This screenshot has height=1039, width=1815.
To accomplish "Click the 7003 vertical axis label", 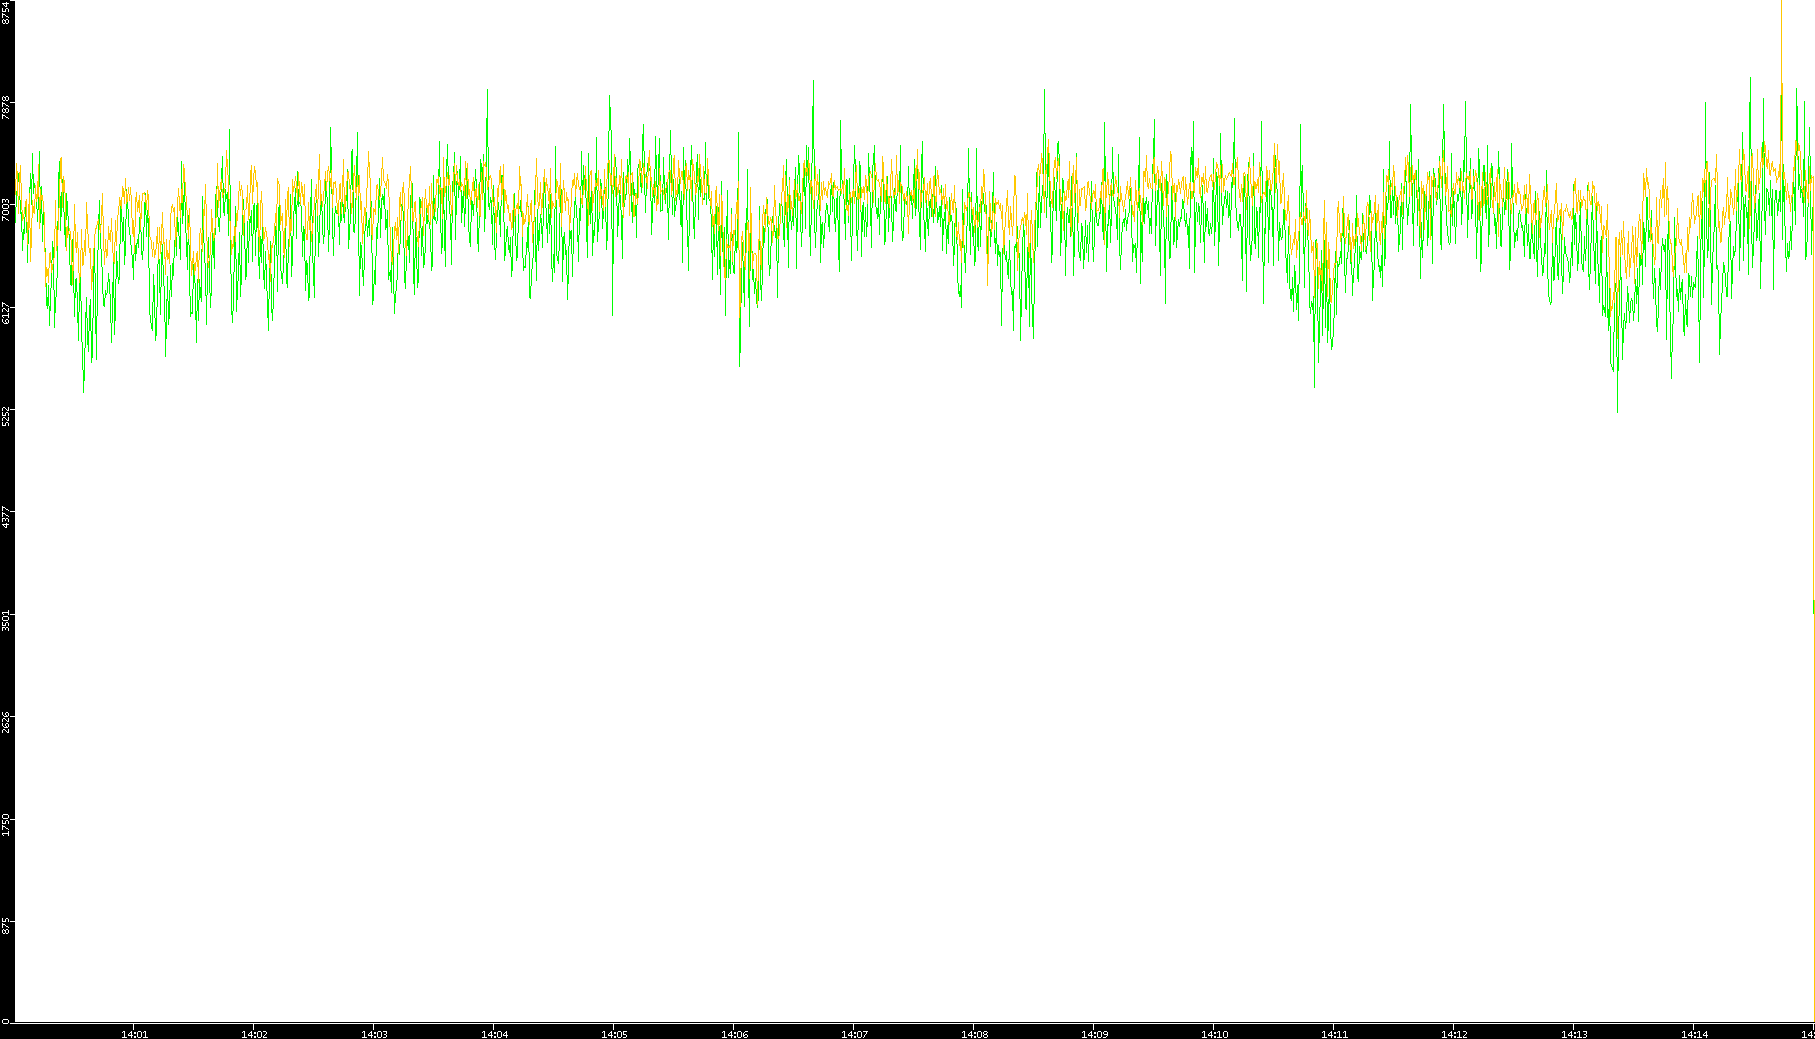I will pyautogui.click(x=6, y=209).
